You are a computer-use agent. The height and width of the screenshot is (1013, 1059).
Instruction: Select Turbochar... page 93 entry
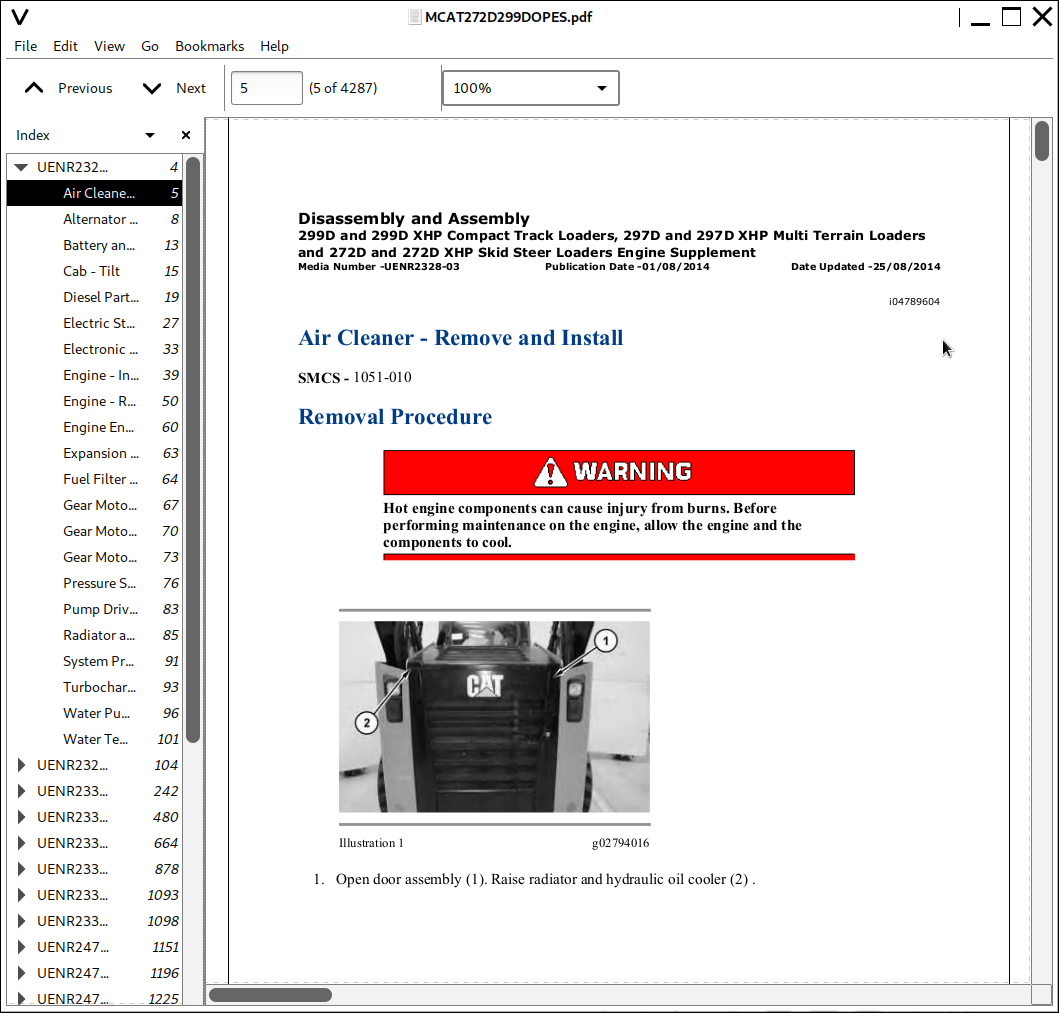coord(95,687)
